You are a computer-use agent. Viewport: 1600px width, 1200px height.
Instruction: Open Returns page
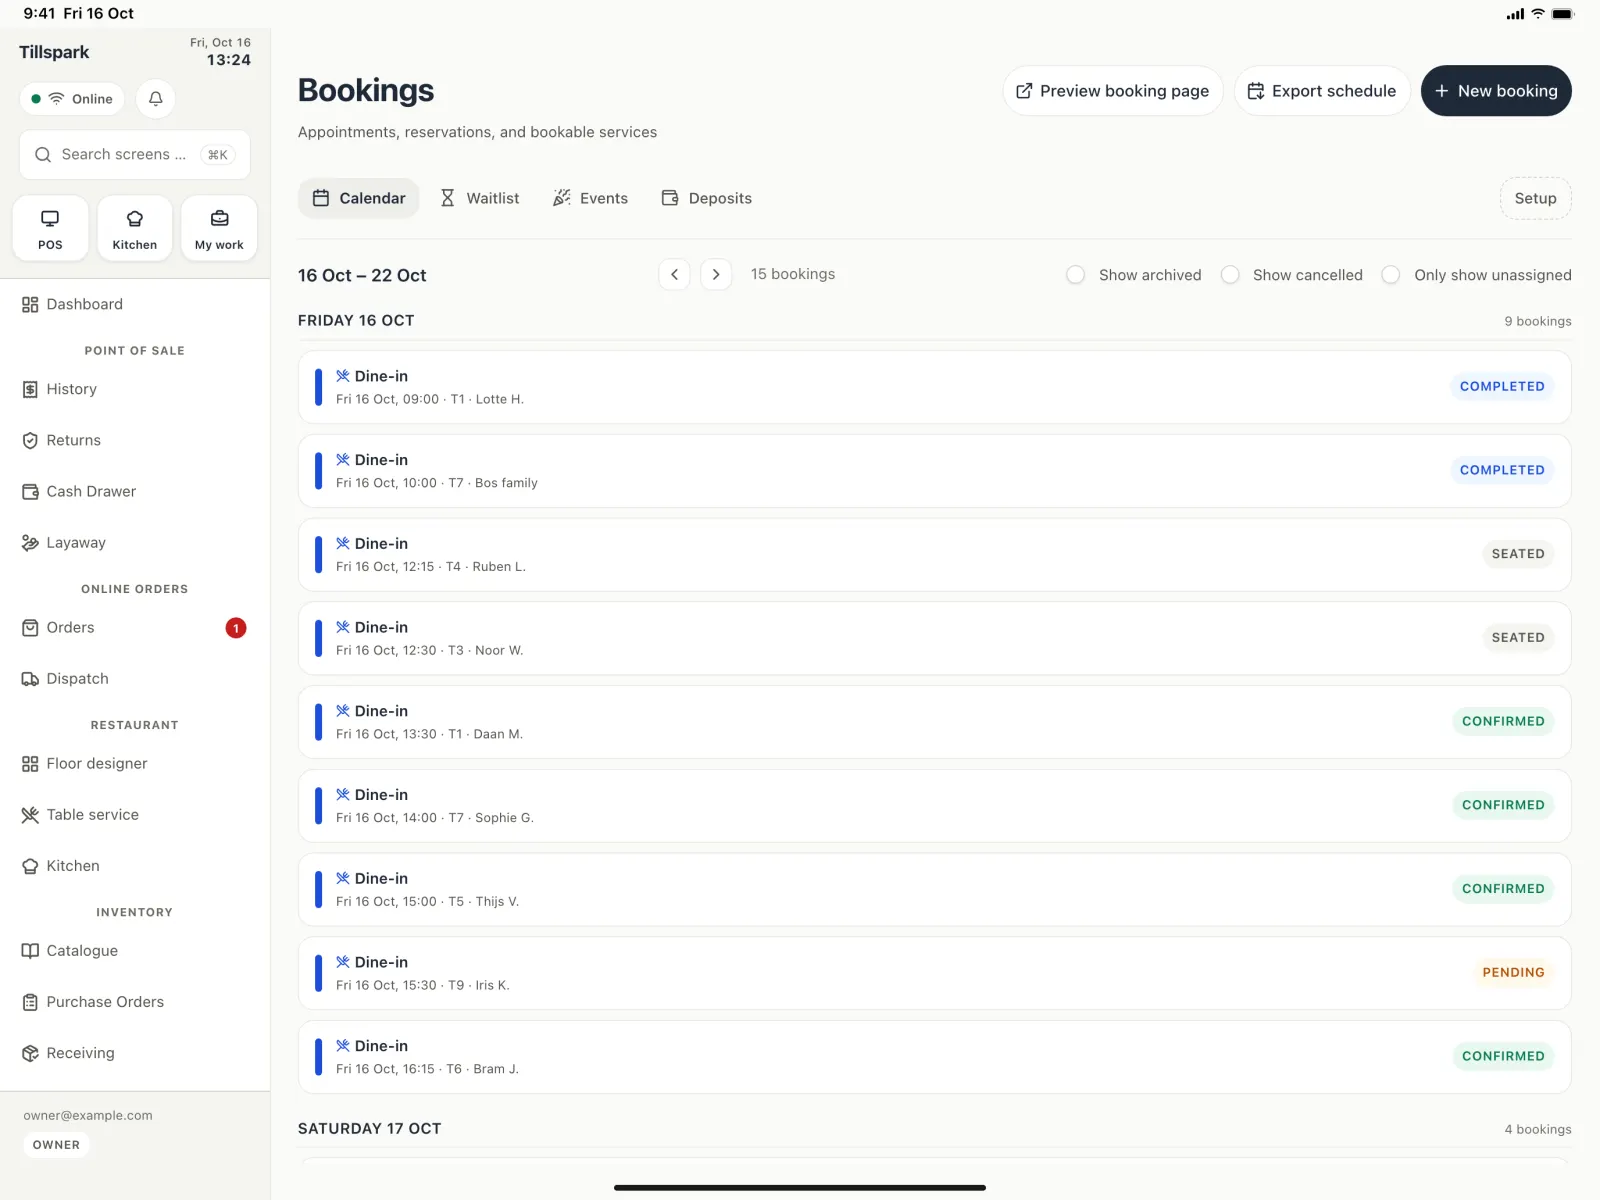135,440
